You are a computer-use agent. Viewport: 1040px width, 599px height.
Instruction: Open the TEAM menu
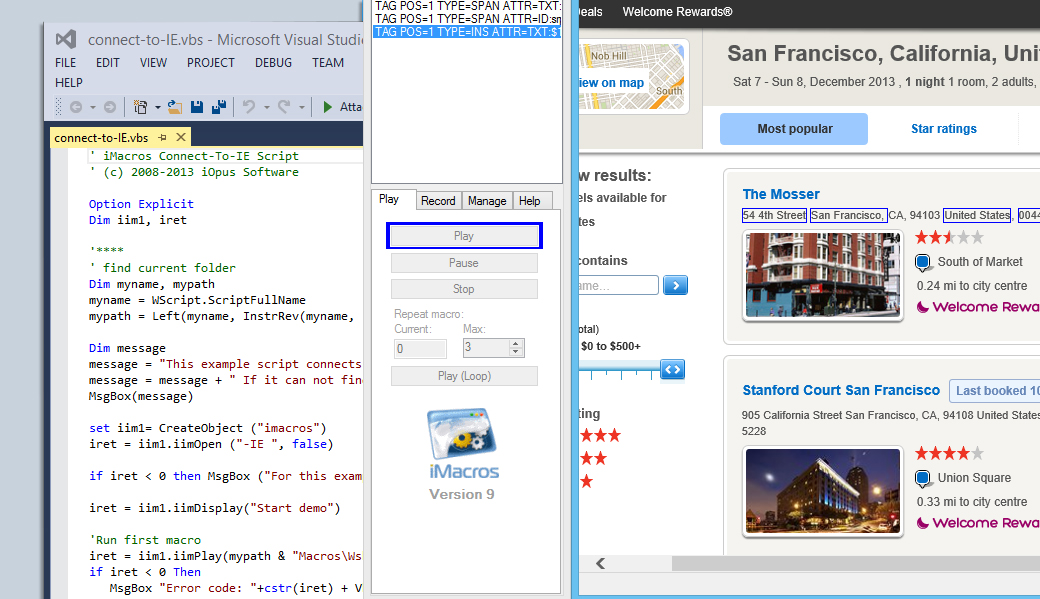point(328,62)
